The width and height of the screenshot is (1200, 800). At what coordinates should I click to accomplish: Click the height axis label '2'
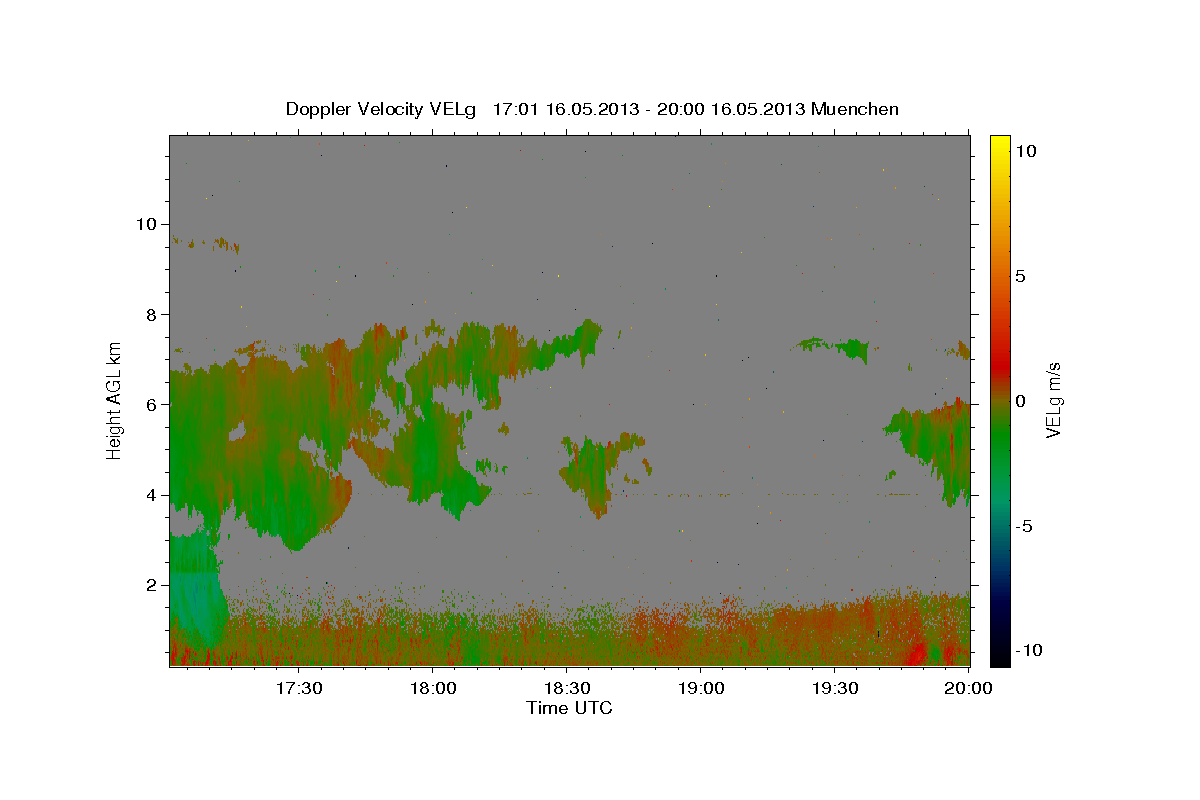pos(150,584)
